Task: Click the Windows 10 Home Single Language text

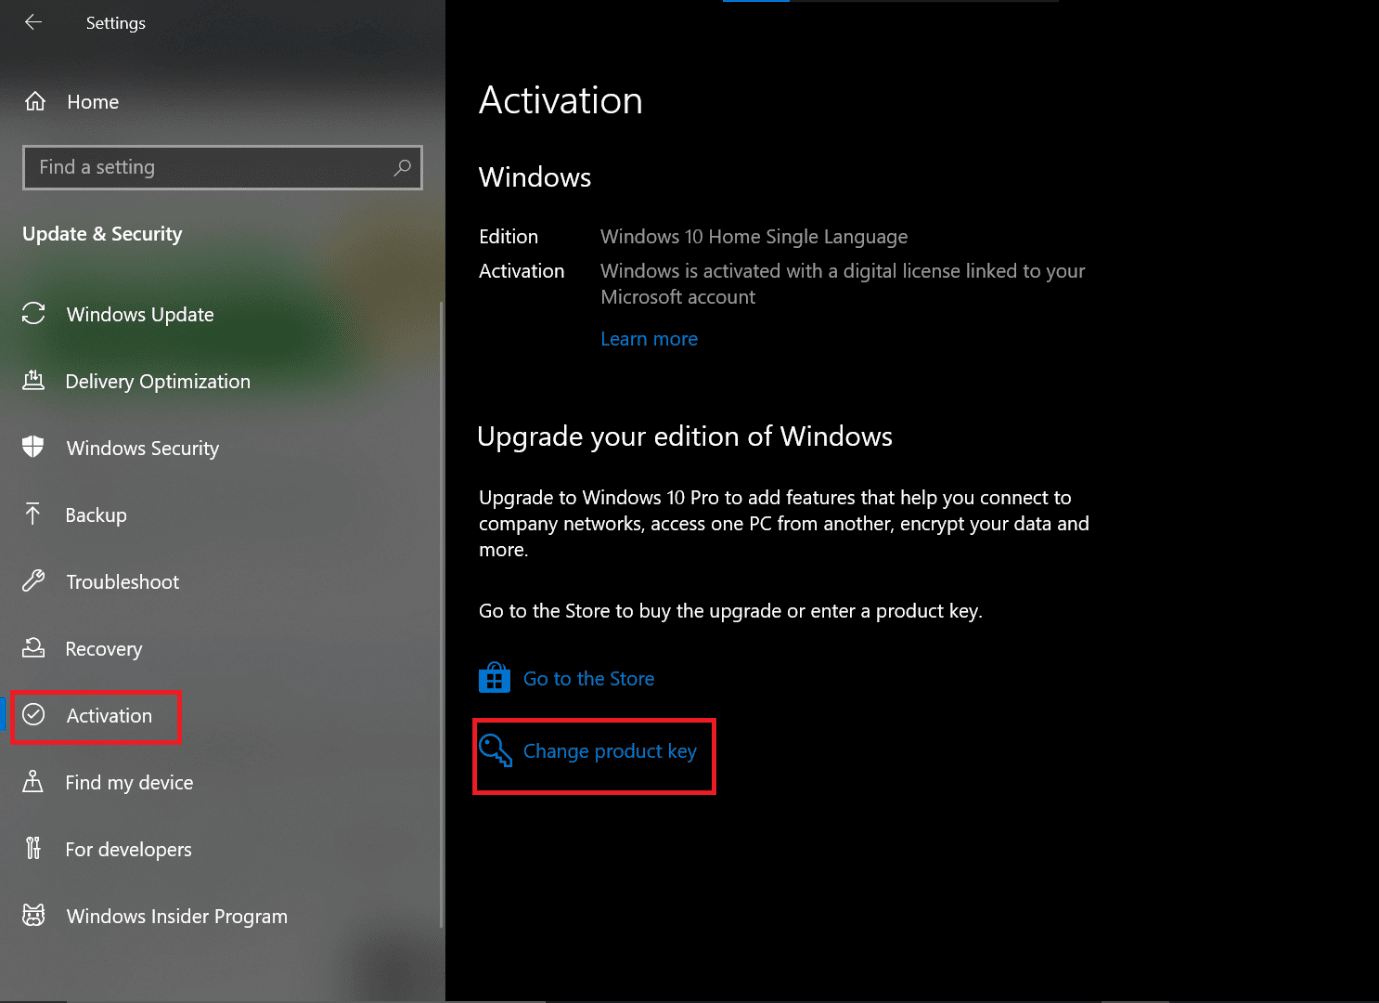Action: pos(754,237)
